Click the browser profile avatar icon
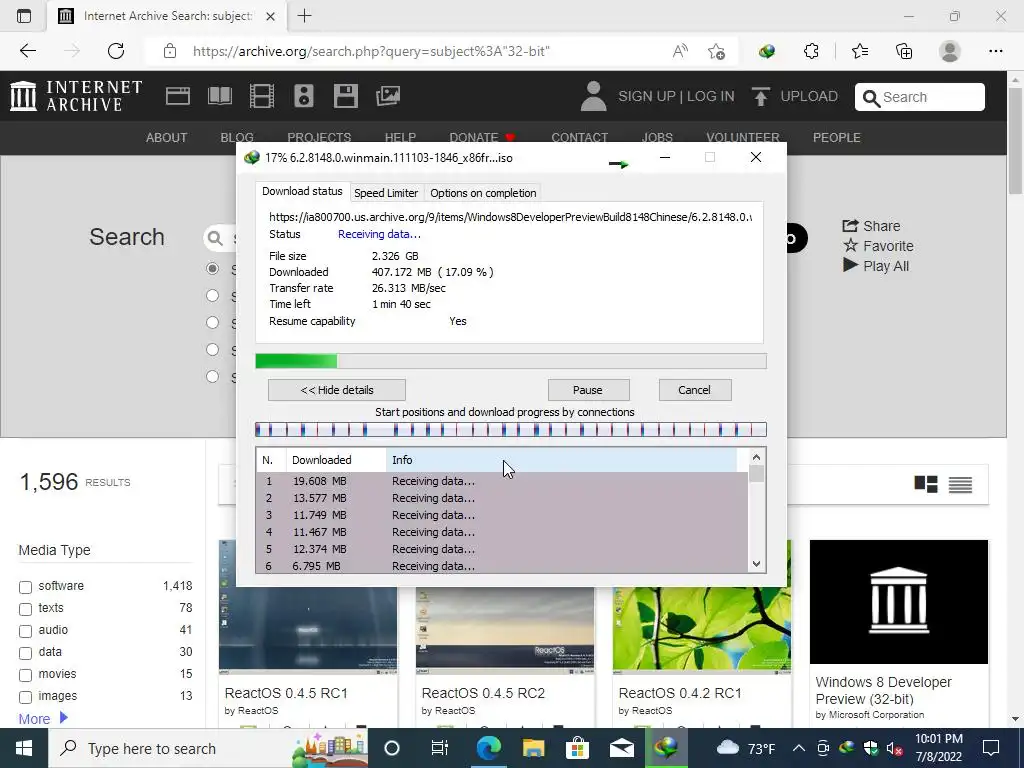The width and height of the screenshot is (1024, 768). (950, 51)
